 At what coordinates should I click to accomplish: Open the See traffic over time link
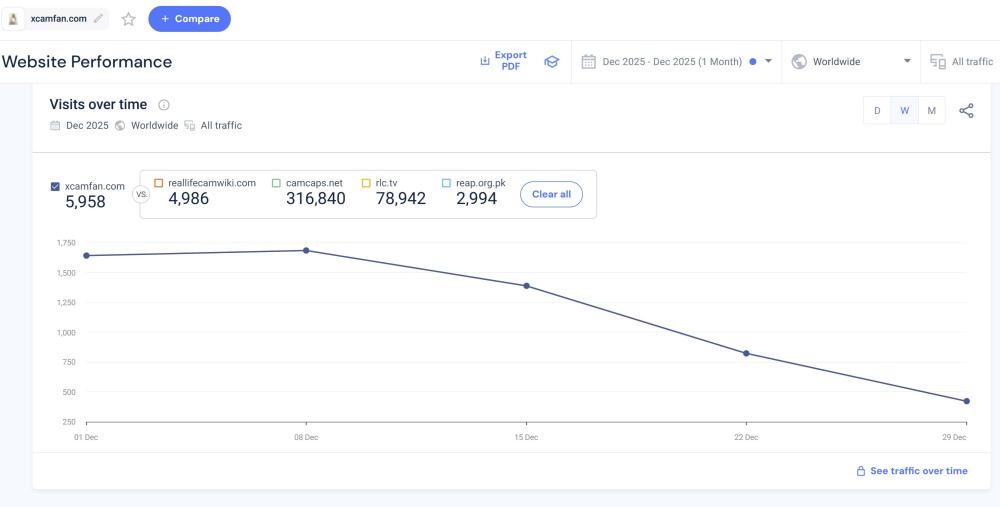[x=911, y=471]
